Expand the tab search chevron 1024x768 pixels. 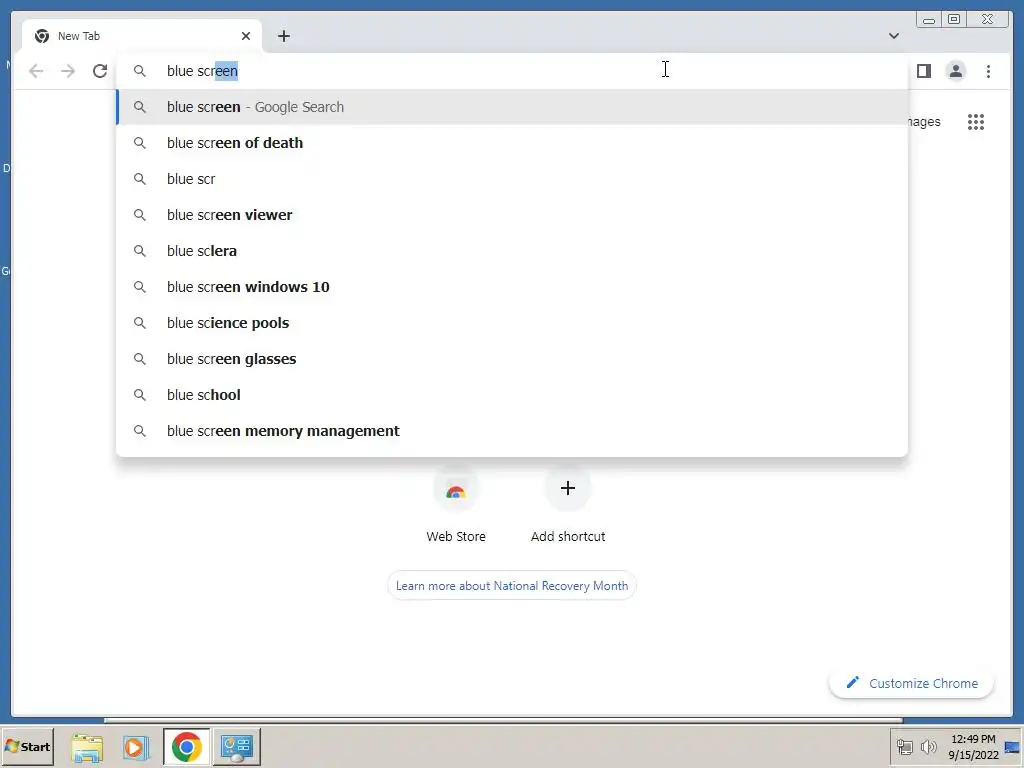pos(893,36)
